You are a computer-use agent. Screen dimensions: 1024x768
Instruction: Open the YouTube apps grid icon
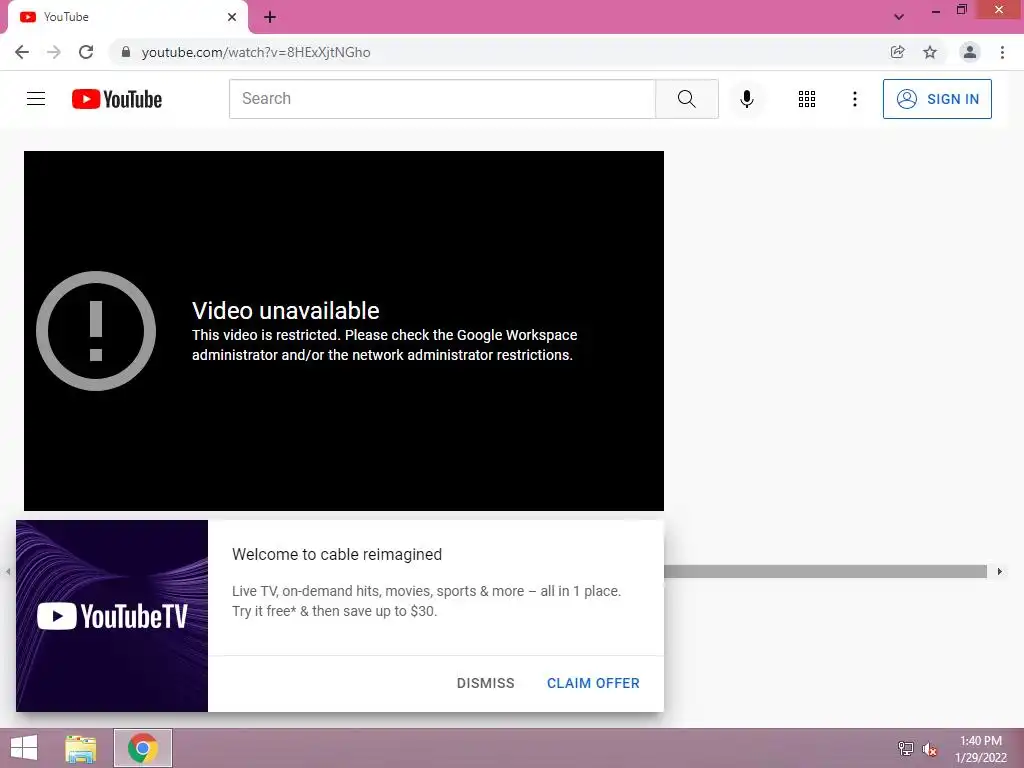coord(807,99)
